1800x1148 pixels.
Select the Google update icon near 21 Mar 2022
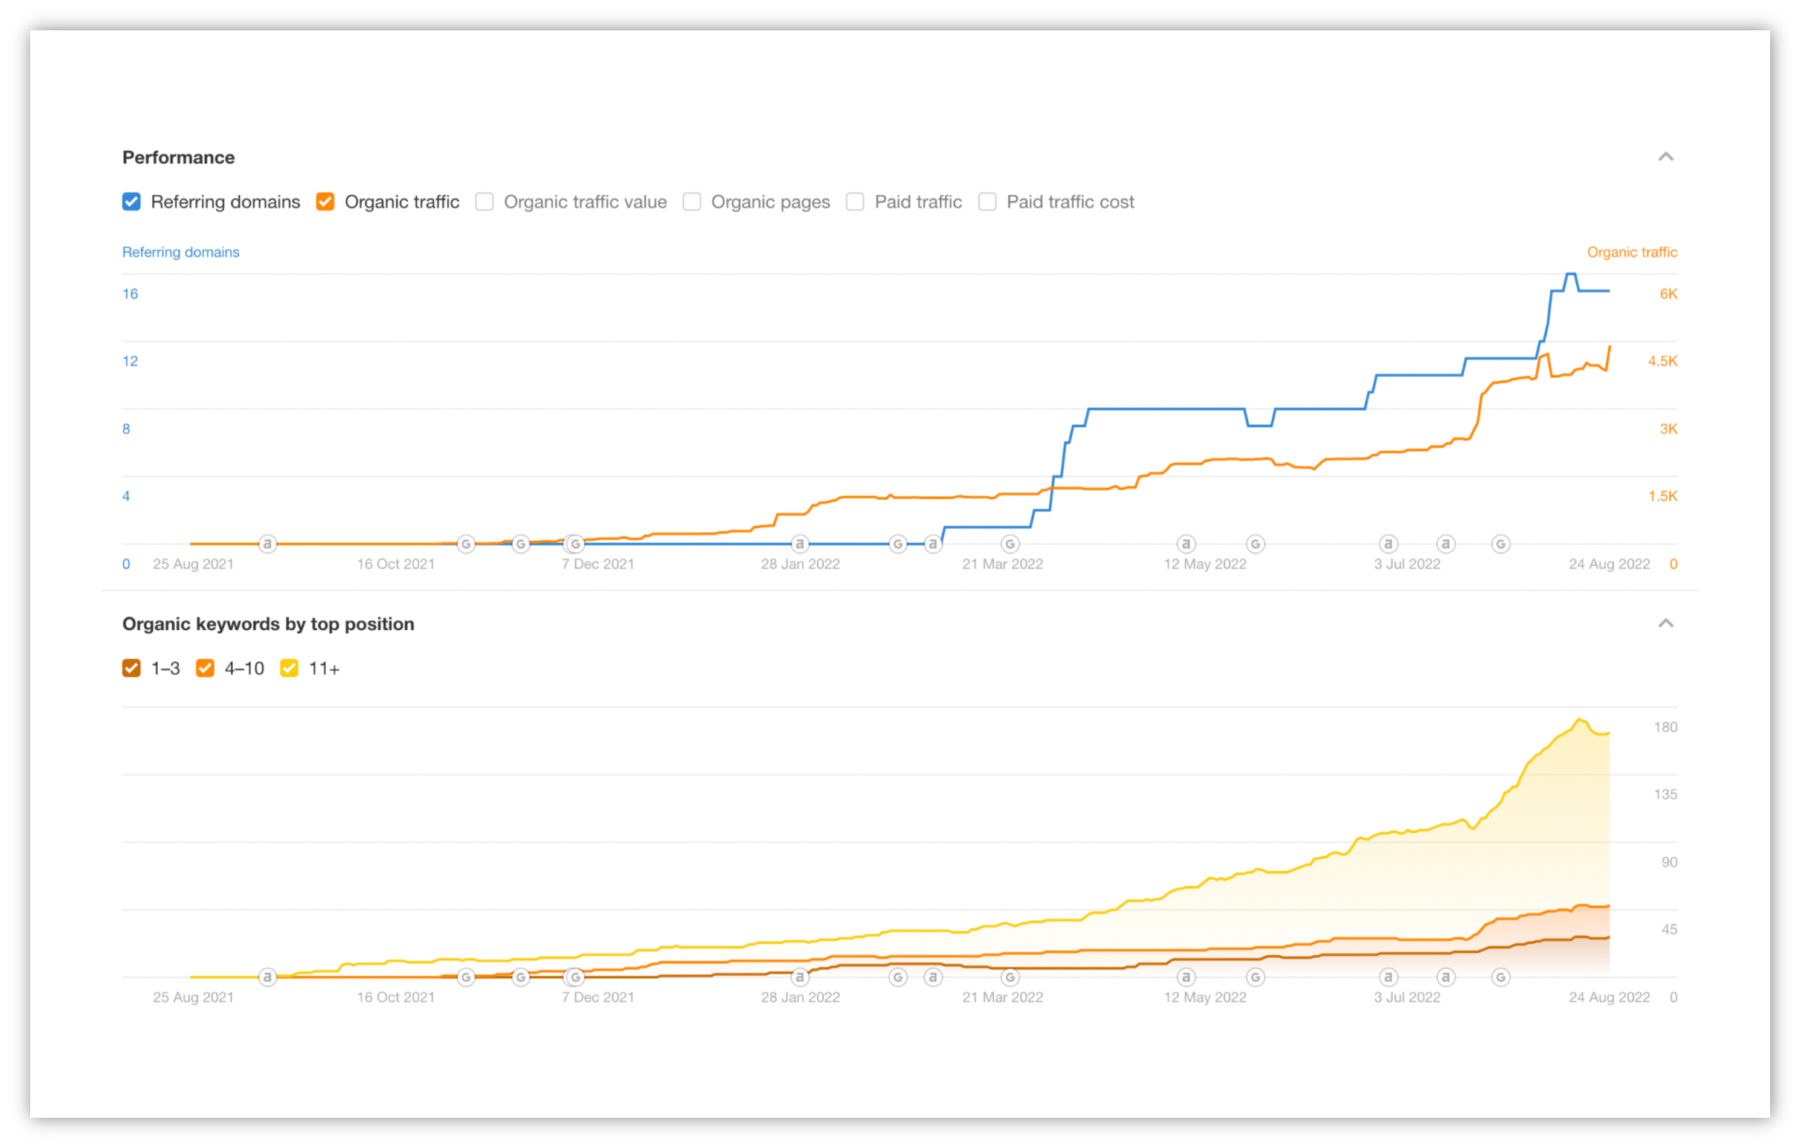[x=1010, y=543]
